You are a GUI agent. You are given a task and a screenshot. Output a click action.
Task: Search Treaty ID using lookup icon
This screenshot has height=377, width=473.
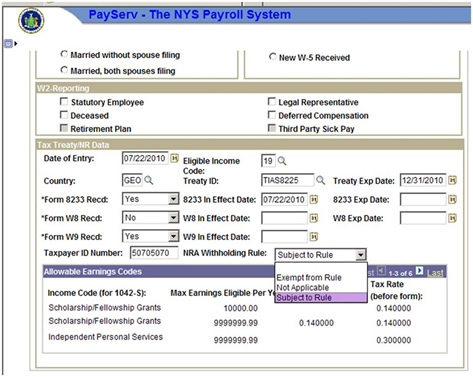pos(320,180)
